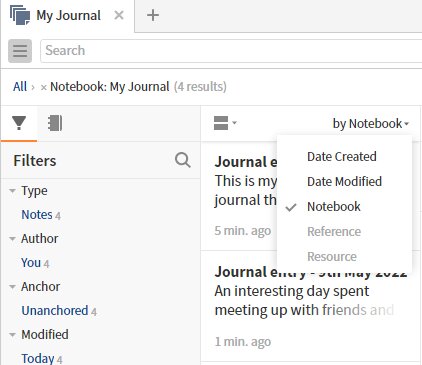Filter by Today modified notes

(x=38, y=359)
